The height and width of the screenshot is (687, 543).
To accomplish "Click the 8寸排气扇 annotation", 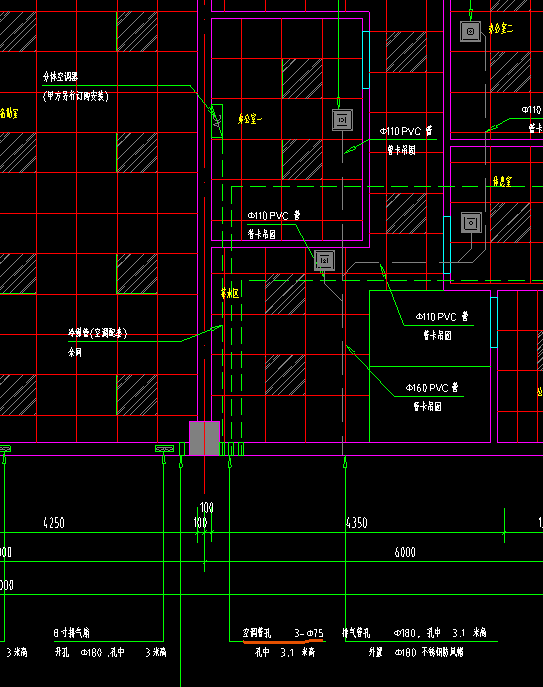I will coord(72,633).
